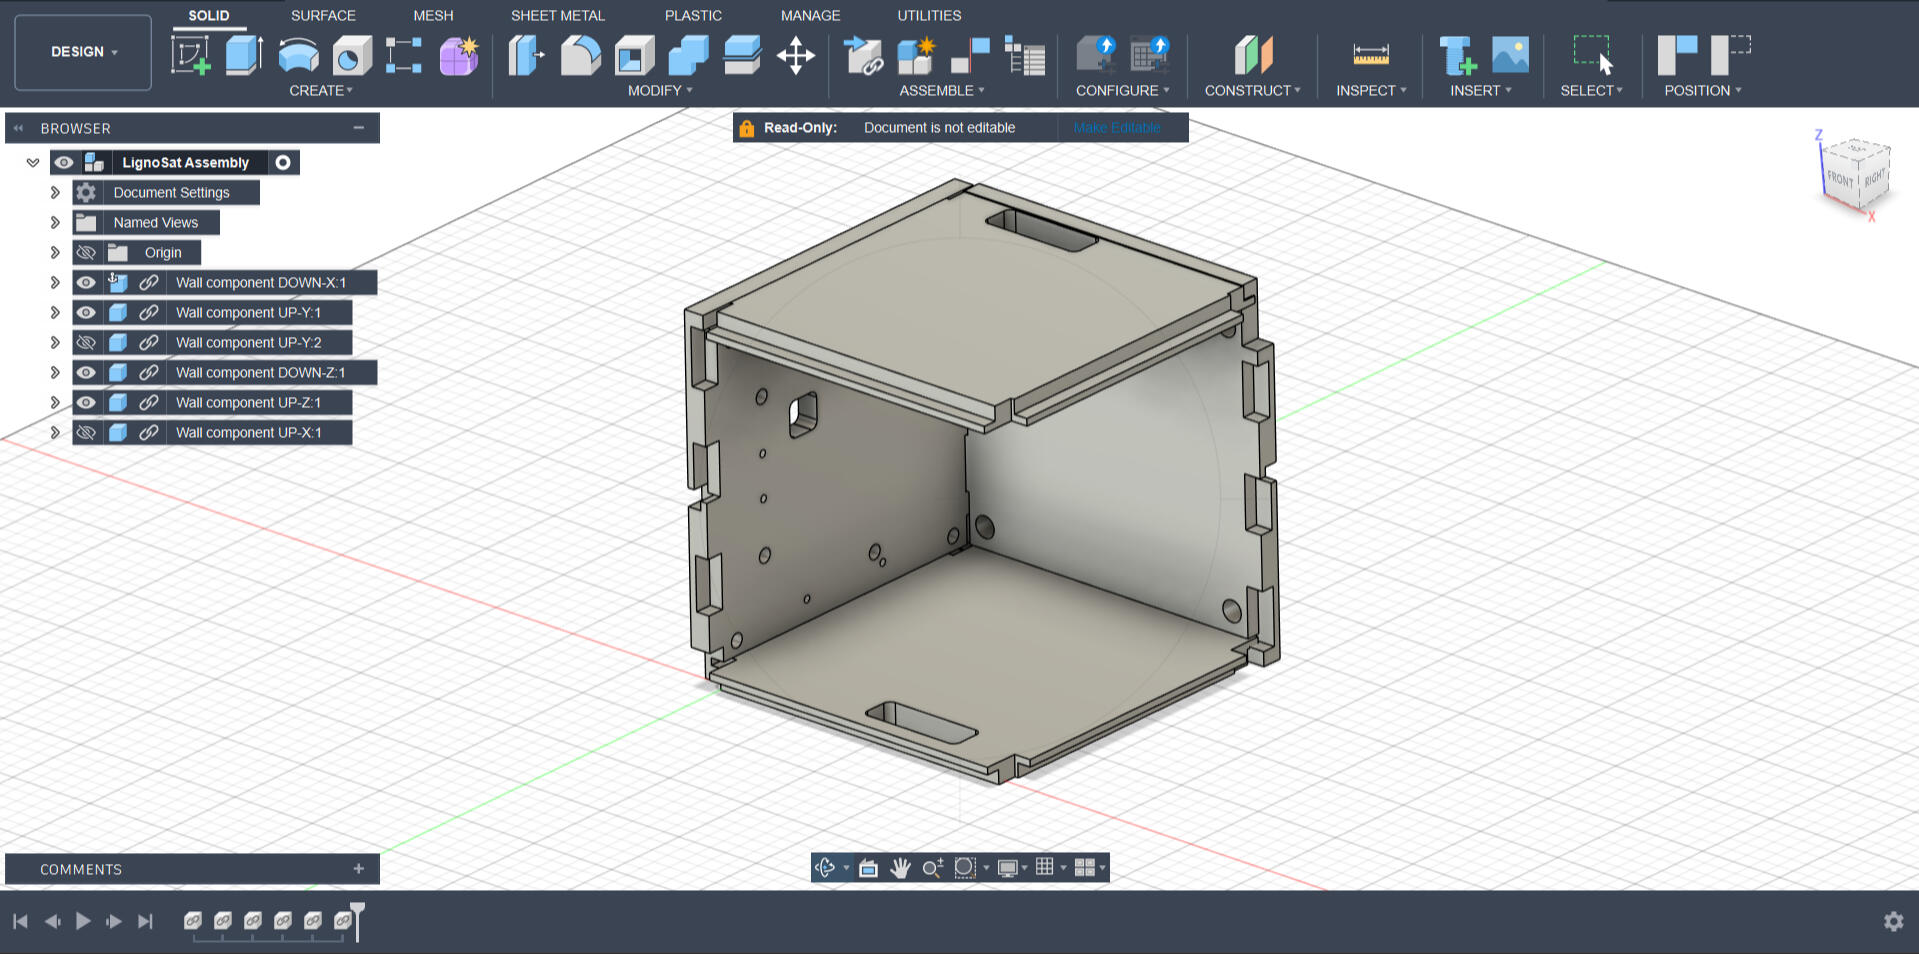
Task: Activate the Pan tool in navigation bar
Action: (x=899, y=868)
